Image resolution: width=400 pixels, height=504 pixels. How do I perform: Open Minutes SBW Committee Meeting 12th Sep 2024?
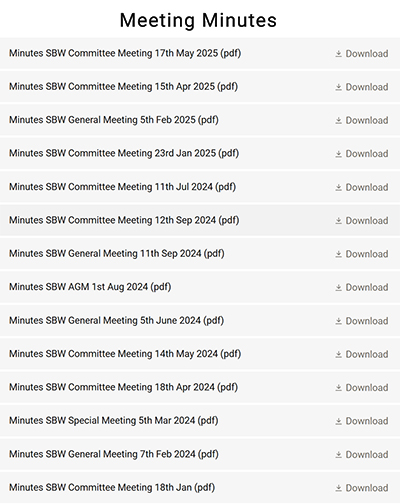click(x=124, y=220)
